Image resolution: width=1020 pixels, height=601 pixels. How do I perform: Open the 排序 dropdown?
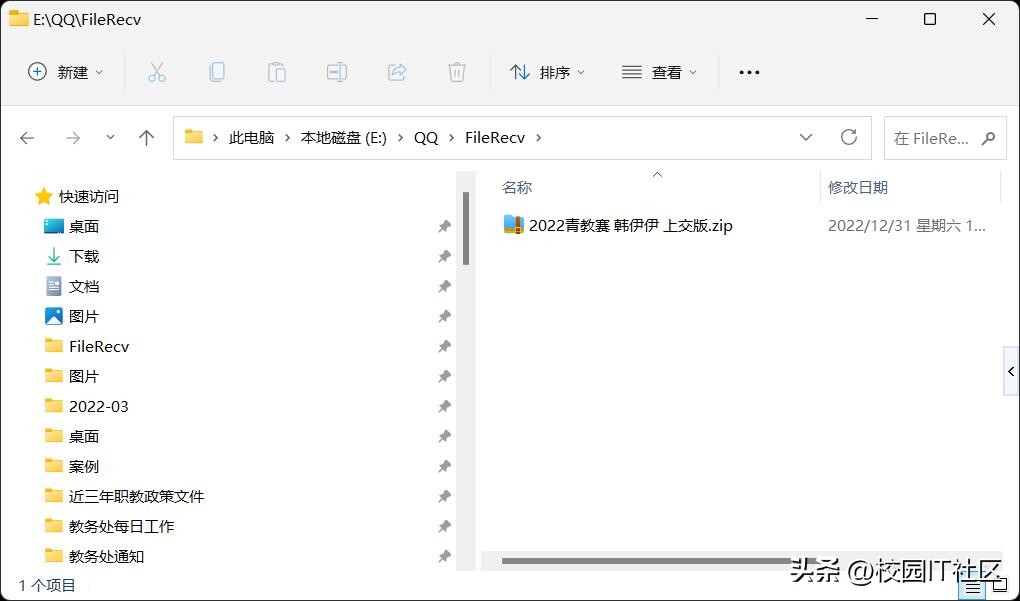tap(548, 71)
